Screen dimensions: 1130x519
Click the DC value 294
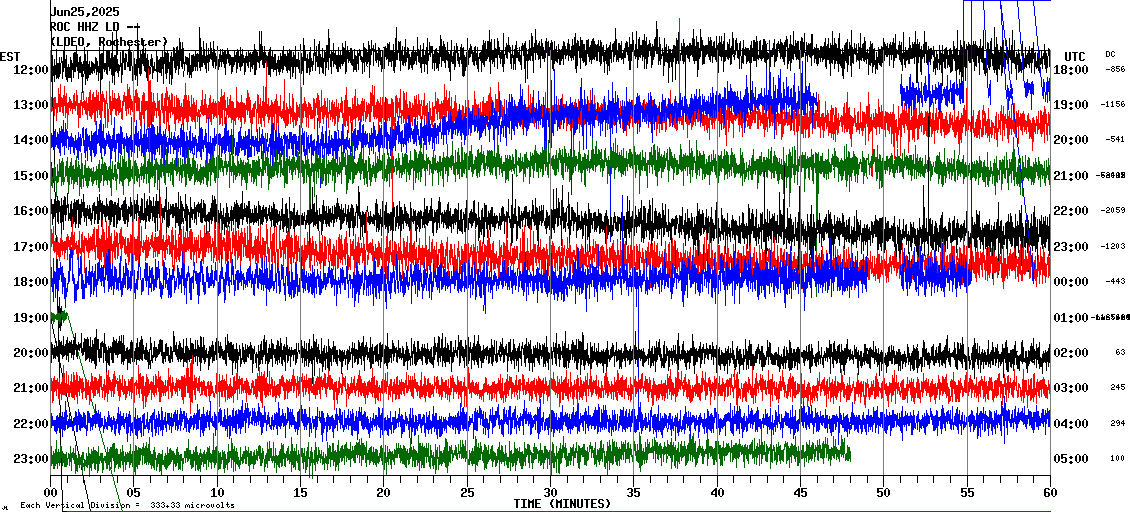click(1116, 424)
